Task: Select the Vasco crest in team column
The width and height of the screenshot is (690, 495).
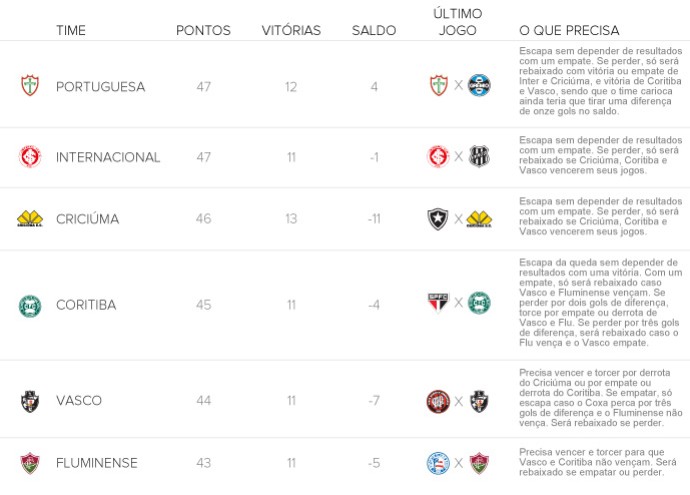Action: click(30, 401)
